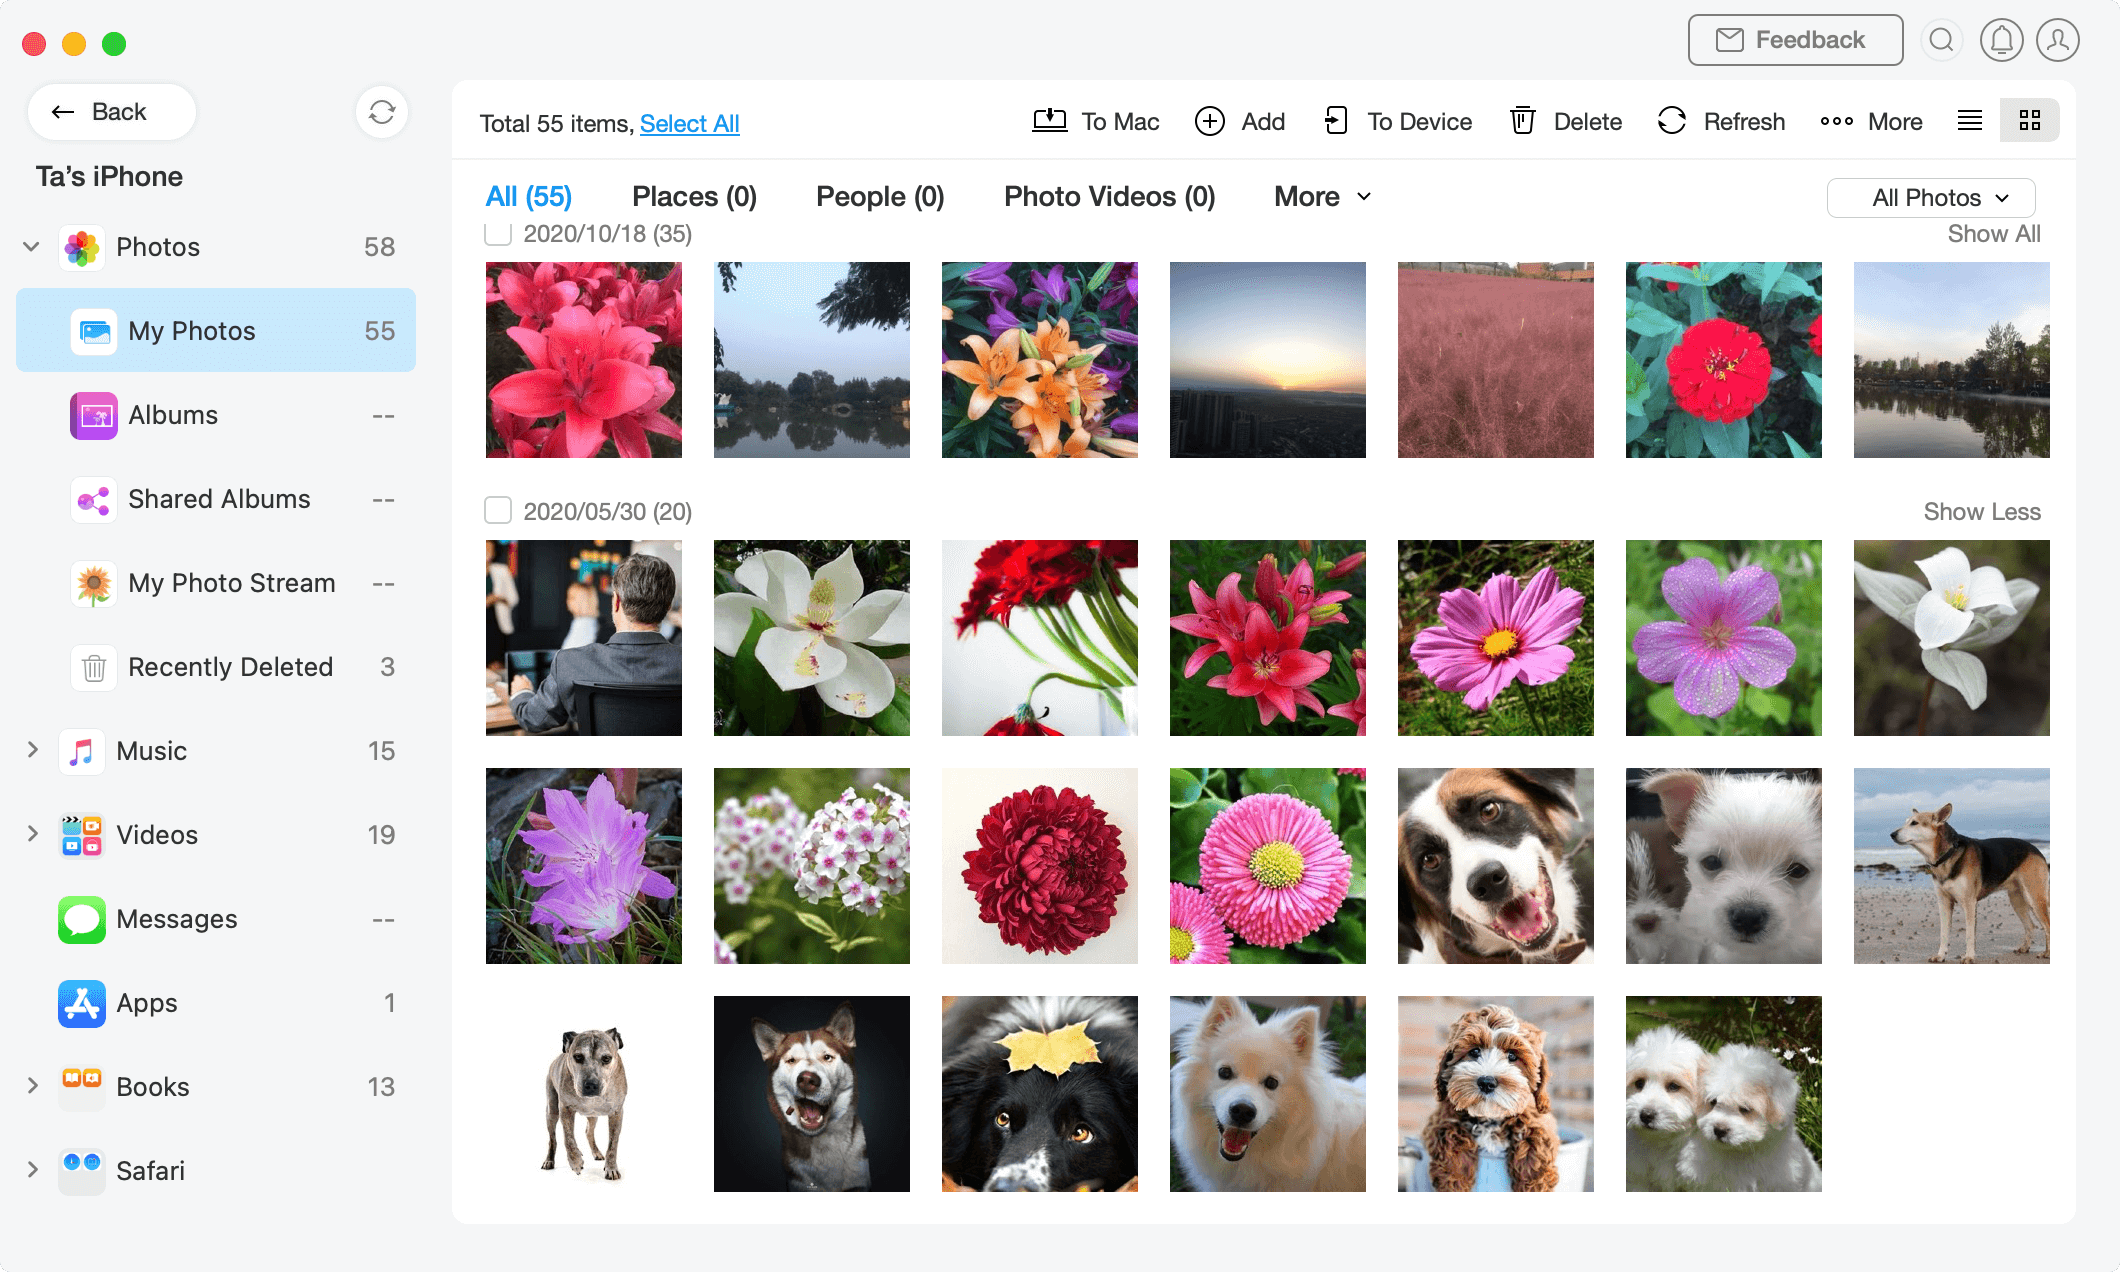Switch to the Photo Videos (0) tab
This screenshot has height=1272, width=2120.
pyautogui.click(x=1109, y=197)
